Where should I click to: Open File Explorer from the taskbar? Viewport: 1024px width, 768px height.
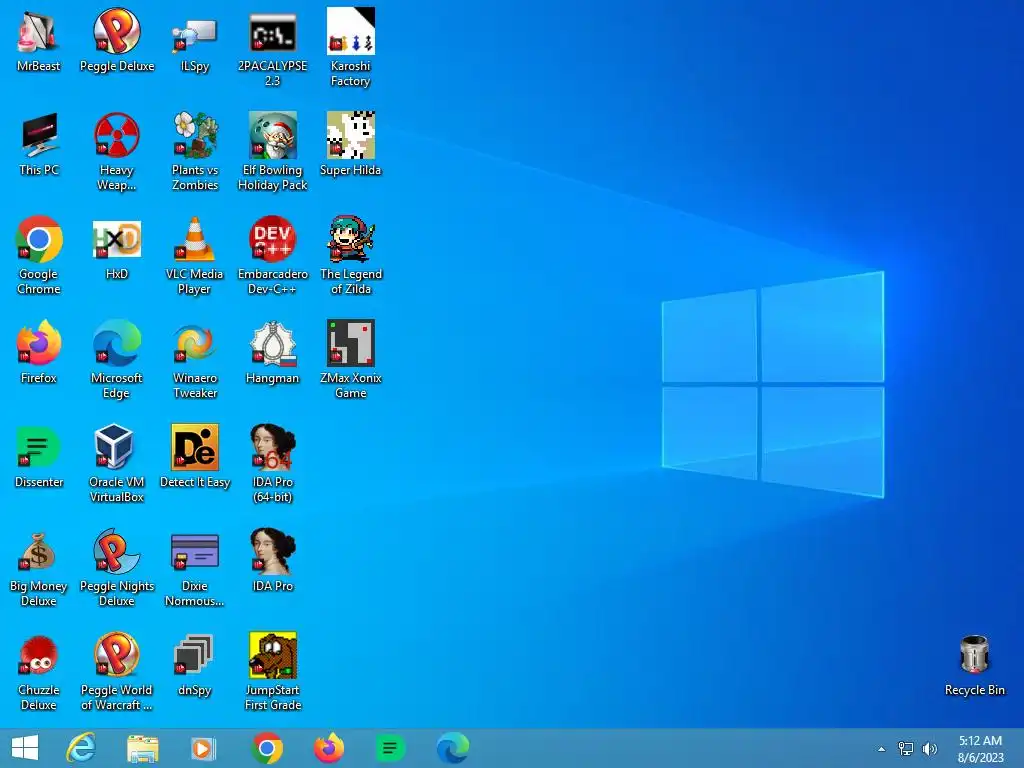pyautogui.click(x=142, y=748)
